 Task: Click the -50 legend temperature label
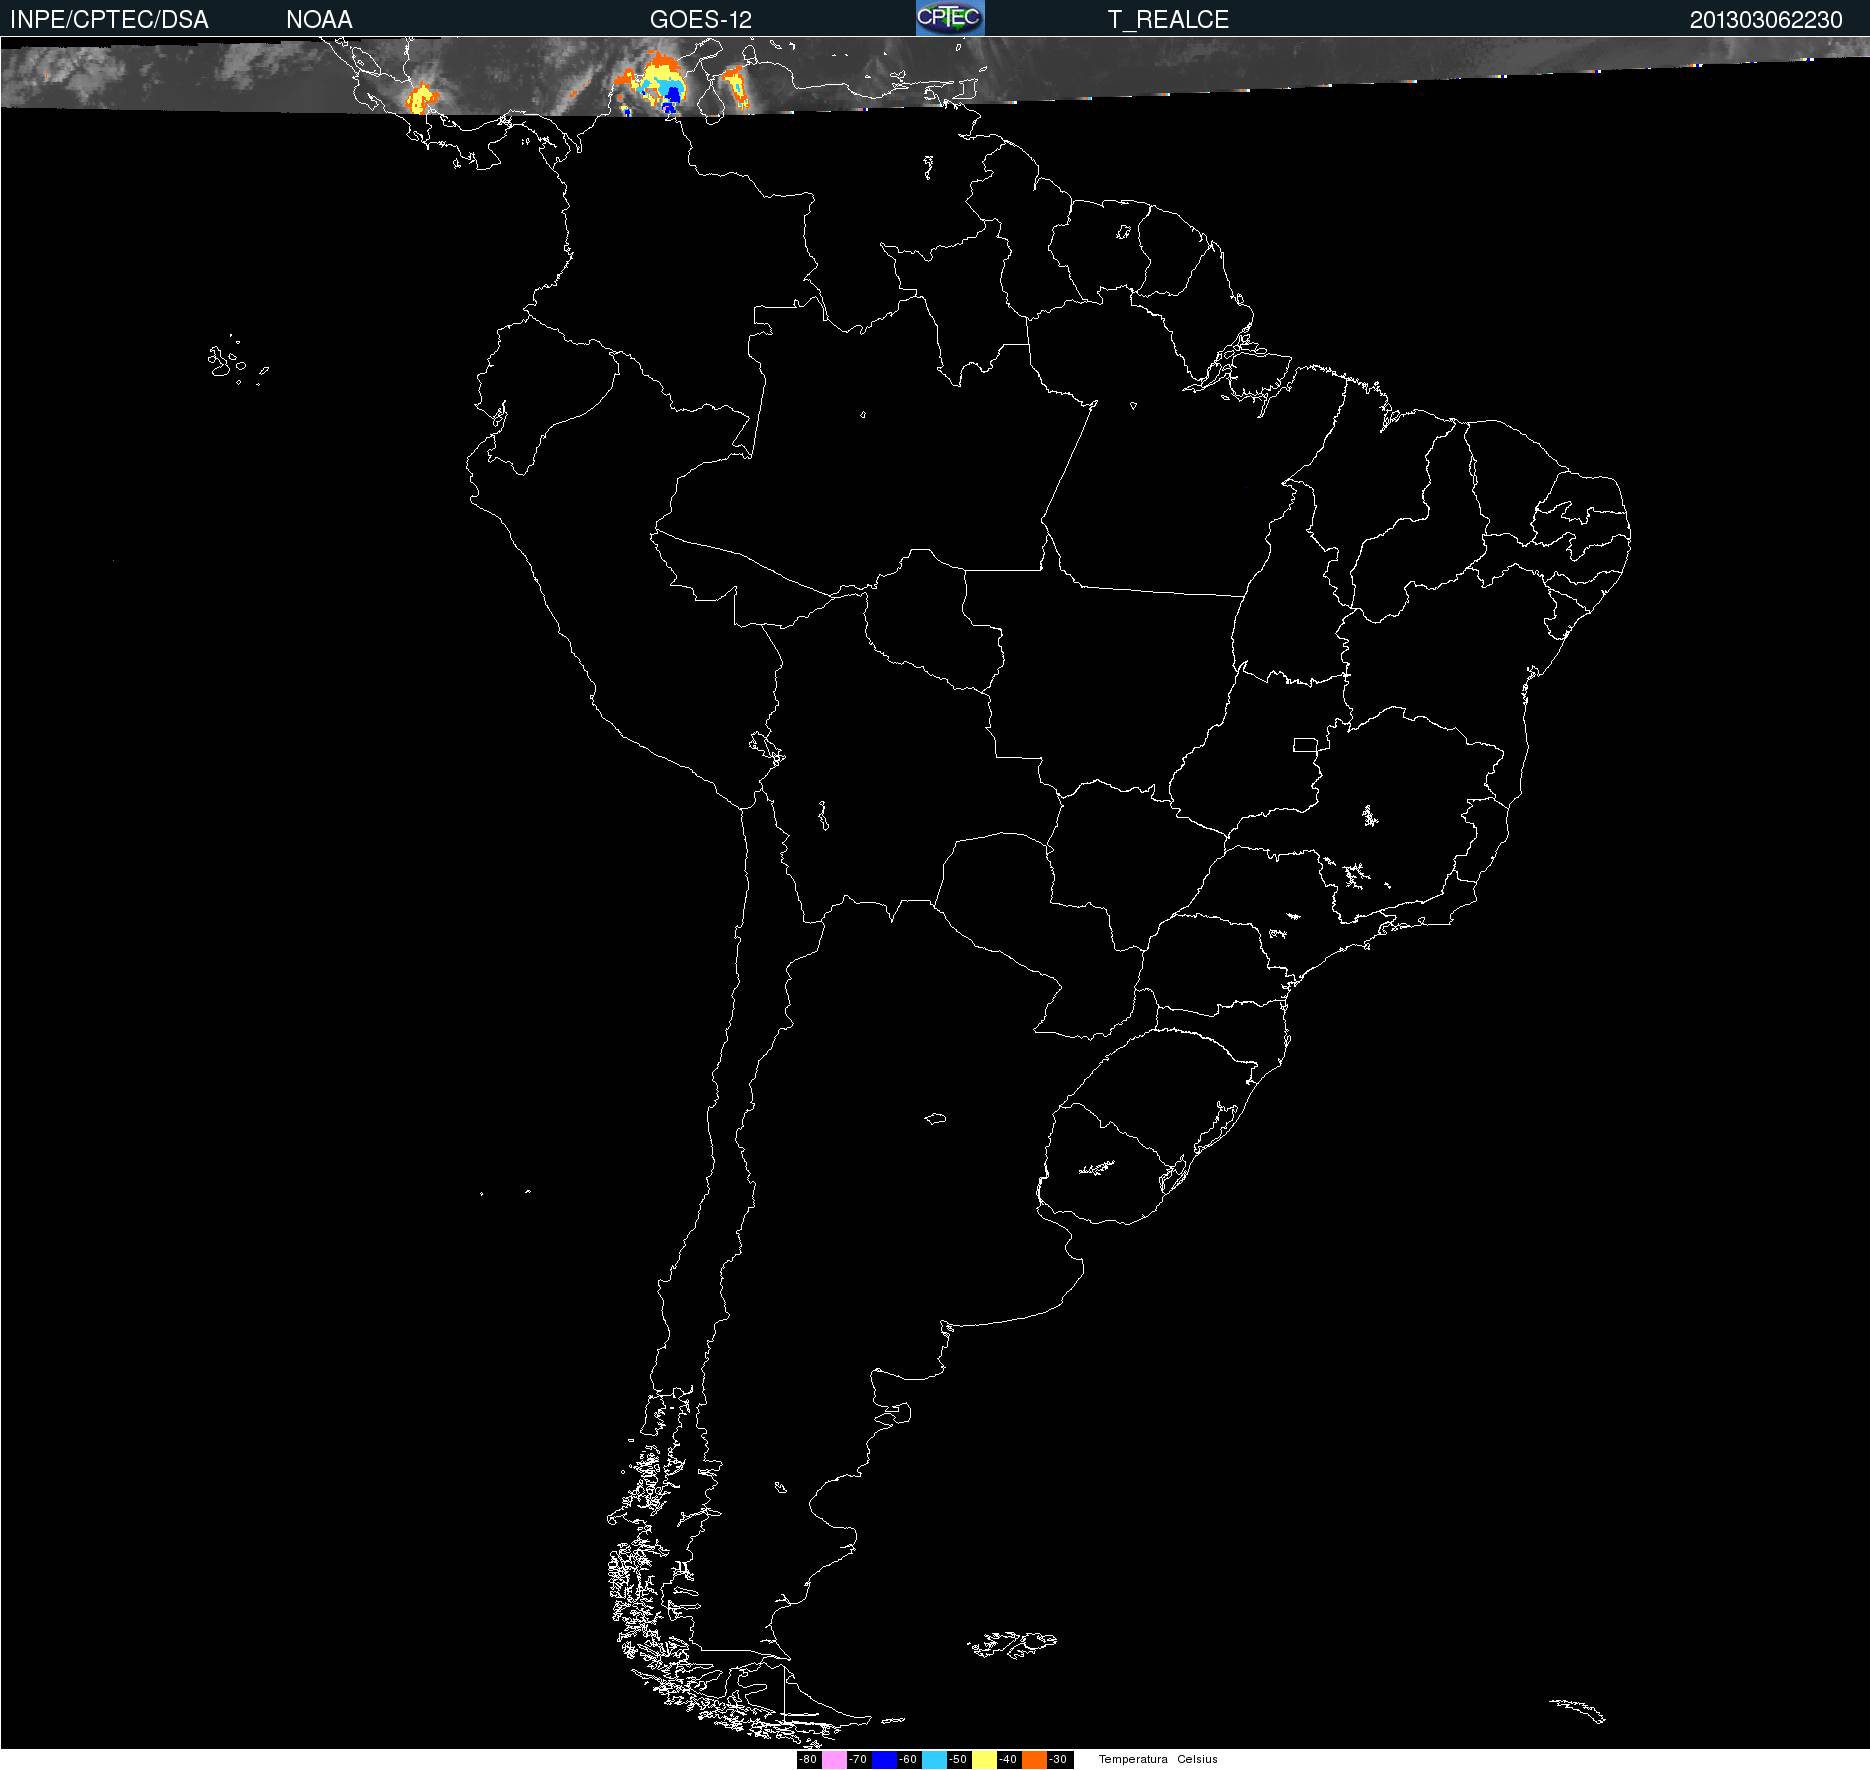[958, 1760]
